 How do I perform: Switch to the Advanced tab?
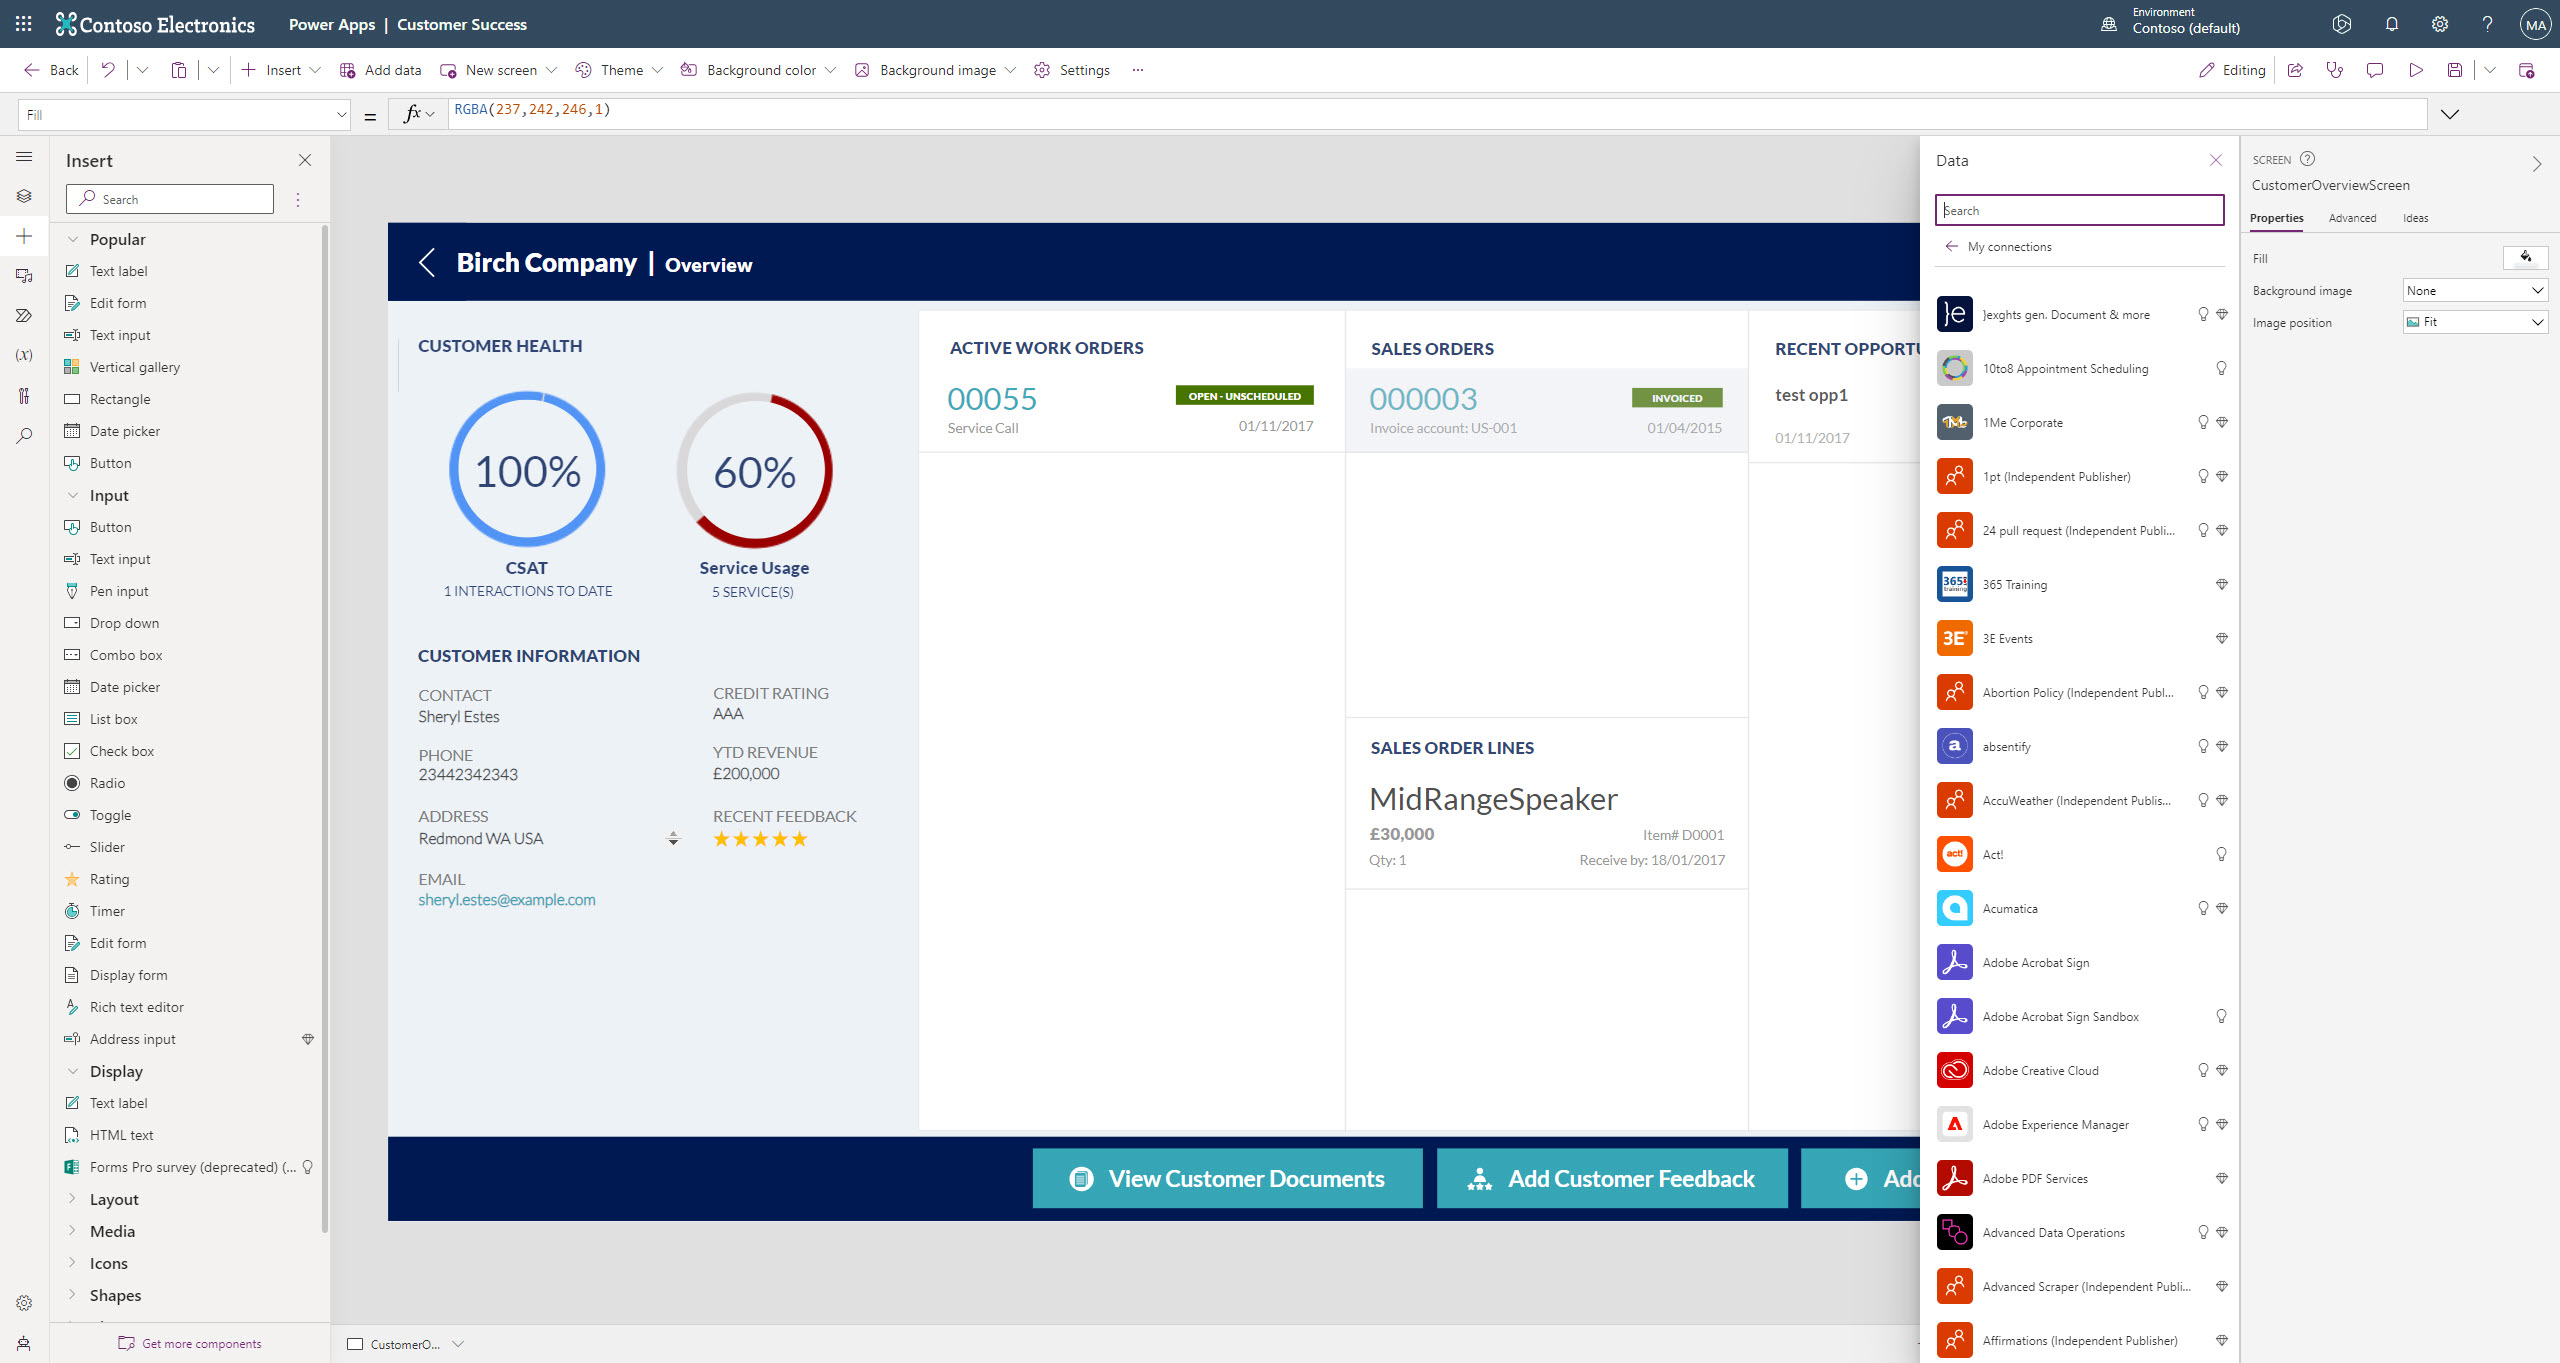click(2352, 218)
